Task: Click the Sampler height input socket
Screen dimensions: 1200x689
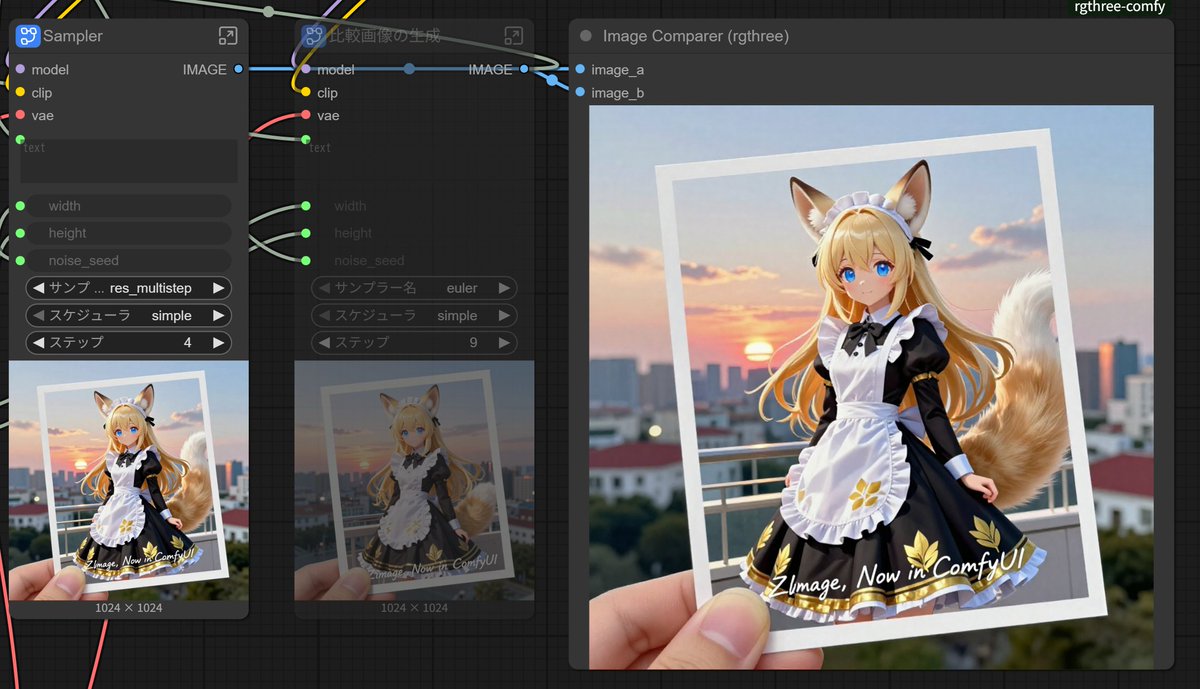Action: click(x=20, y=233)
